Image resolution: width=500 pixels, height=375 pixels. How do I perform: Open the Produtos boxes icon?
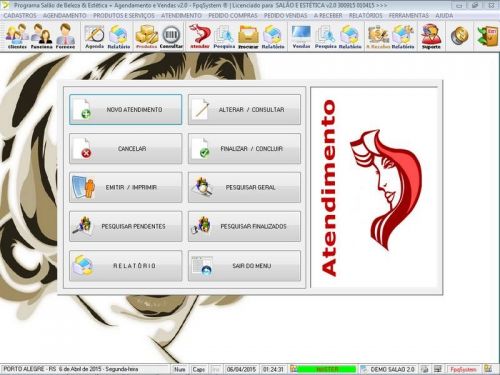(147, 37)
